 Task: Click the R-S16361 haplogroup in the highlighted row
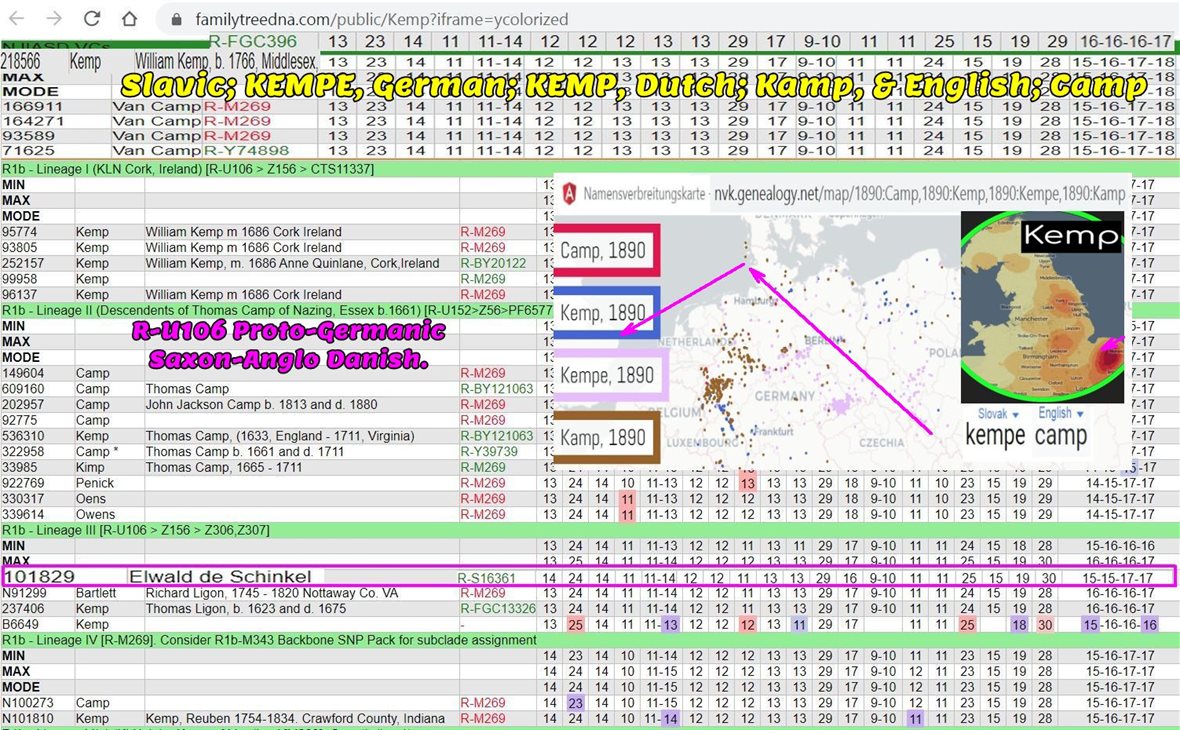click(487, 577)
